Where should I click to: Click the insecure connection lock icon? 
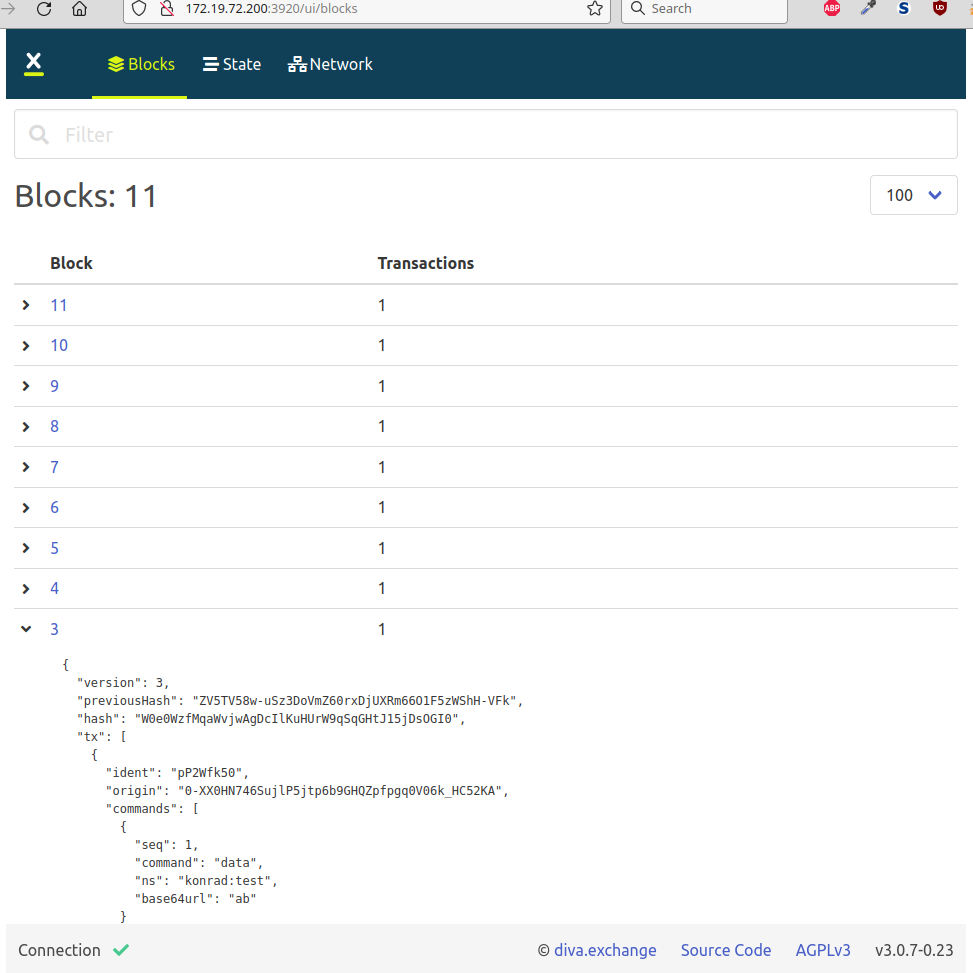[166, 9]
